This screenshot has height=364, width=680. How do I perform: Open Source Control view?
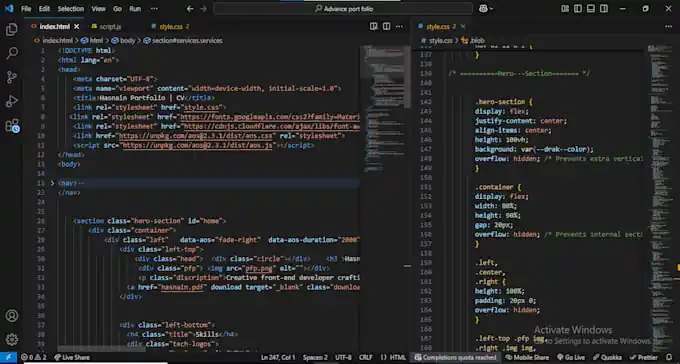pyautogui.click(x=12, y=77)
